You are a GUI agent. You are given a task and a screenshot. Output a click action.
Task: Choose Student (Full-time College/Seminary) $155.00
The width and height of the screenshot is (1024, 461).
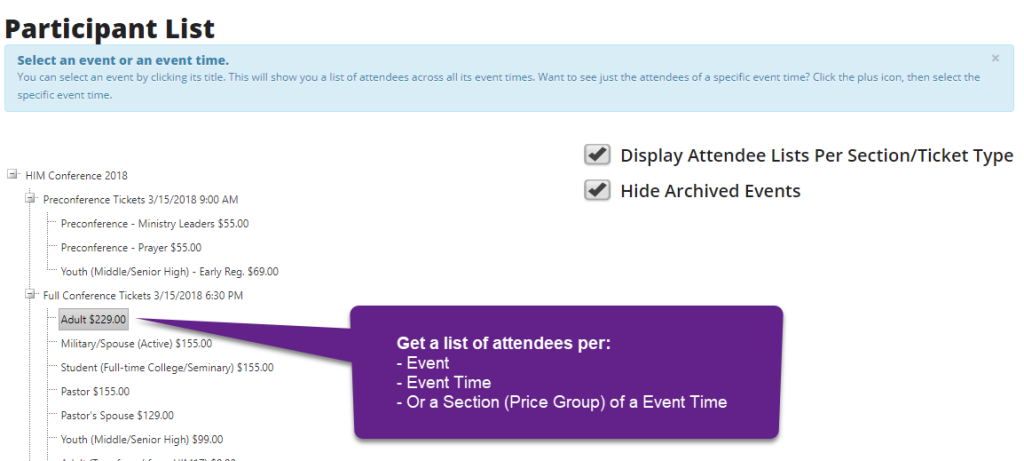(167, 368)
